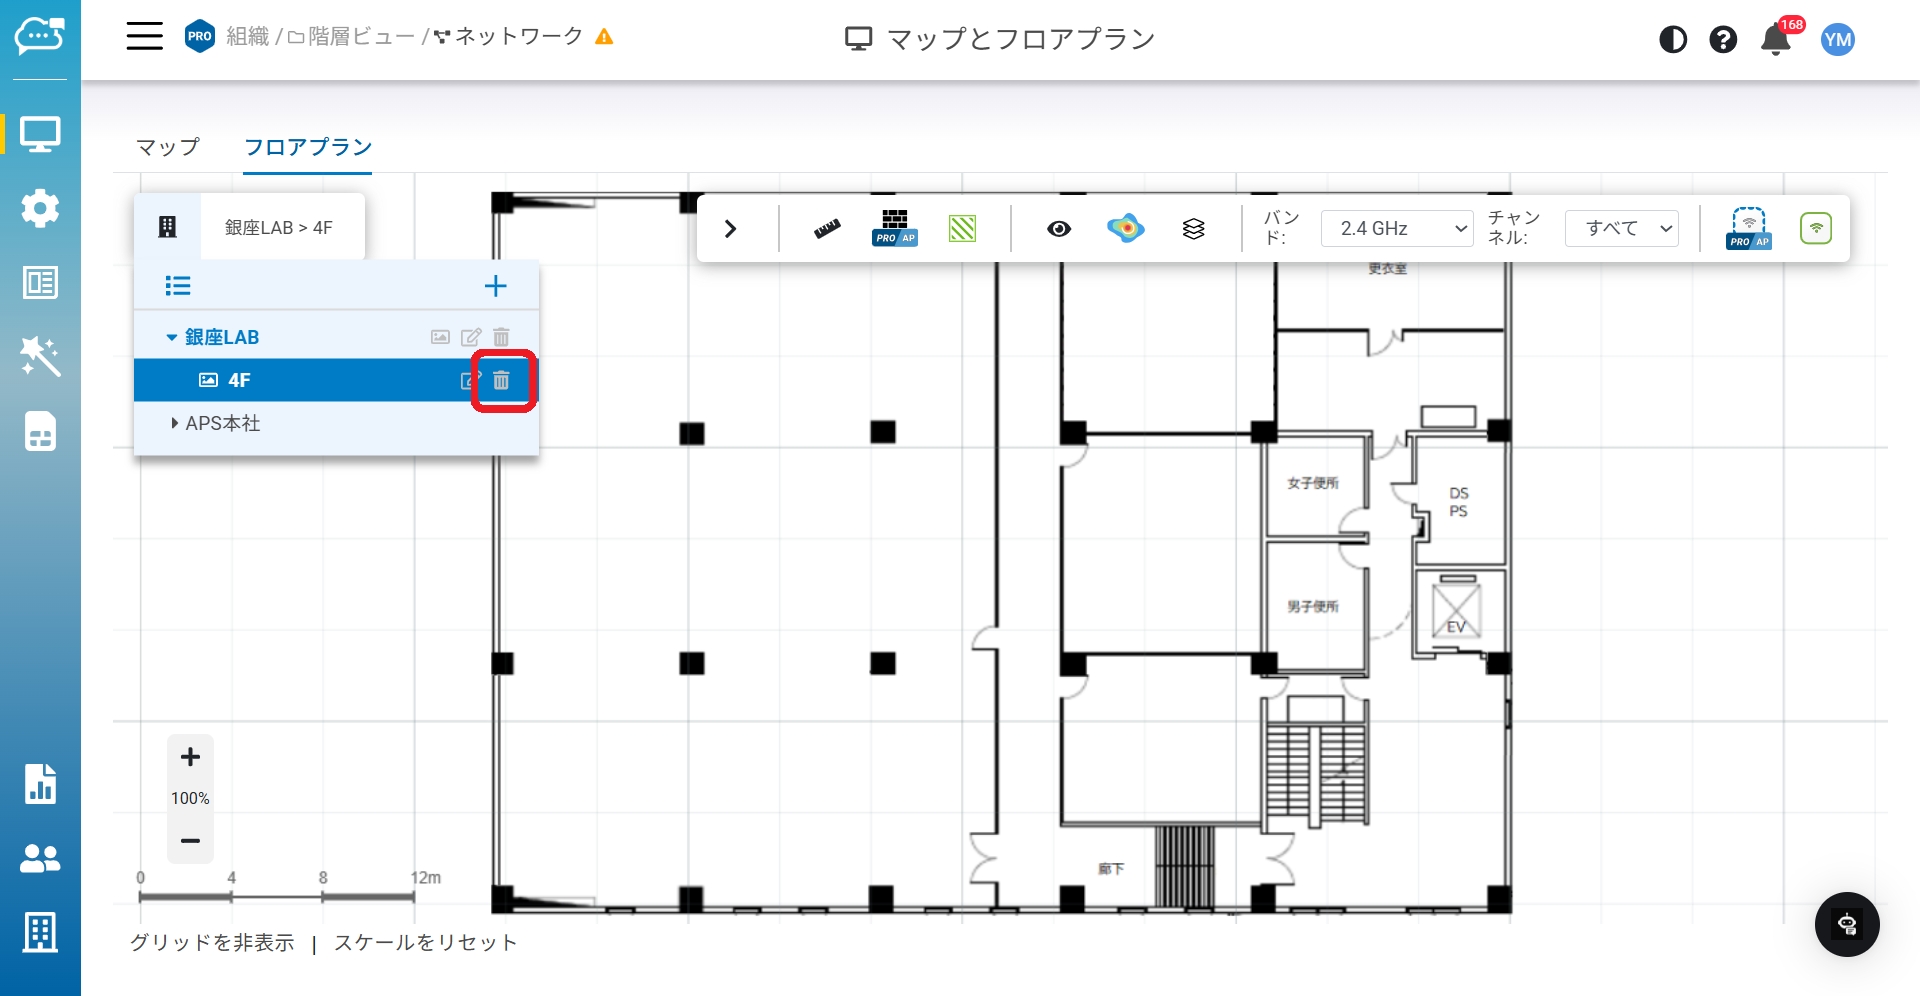Open the 2.4 GHz band dropdown
The width and height of the screenshot is (1920, 996).
1397,229
